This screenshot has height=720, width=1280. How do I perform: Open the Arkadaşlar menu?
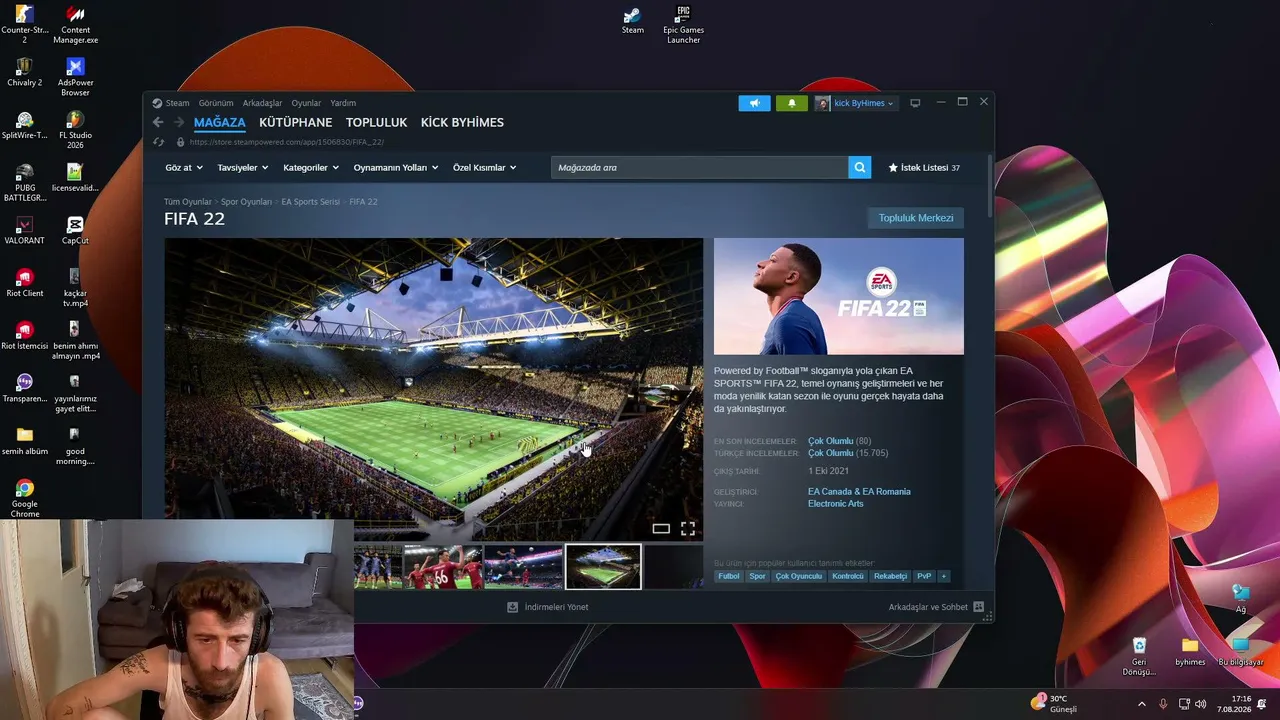263,103
